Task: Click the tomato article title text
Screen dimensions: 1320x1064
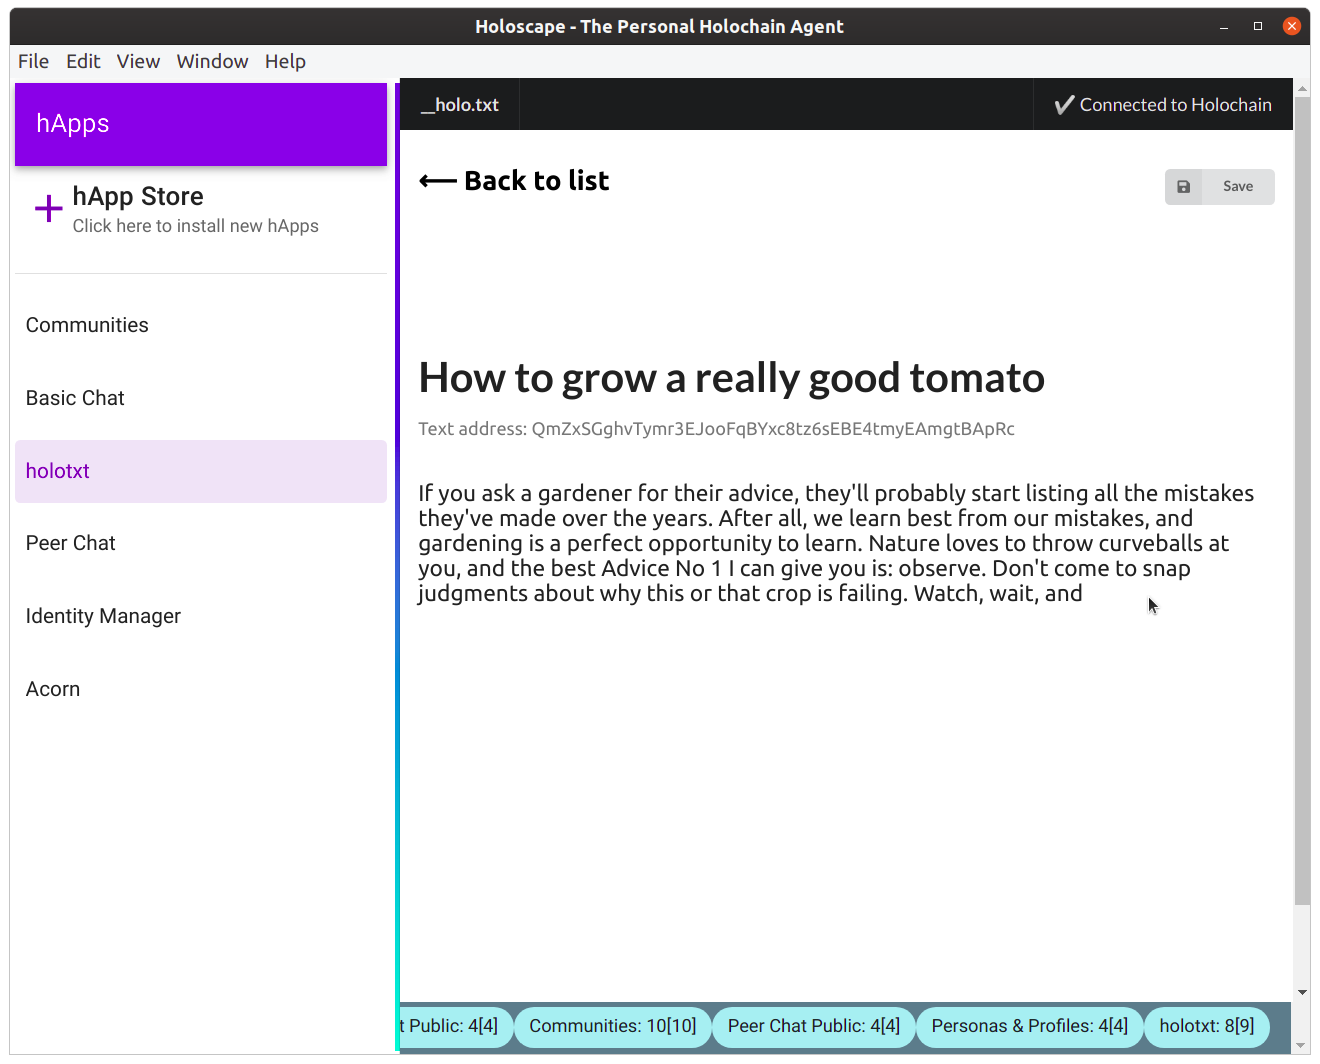Action: coord(732,378)
